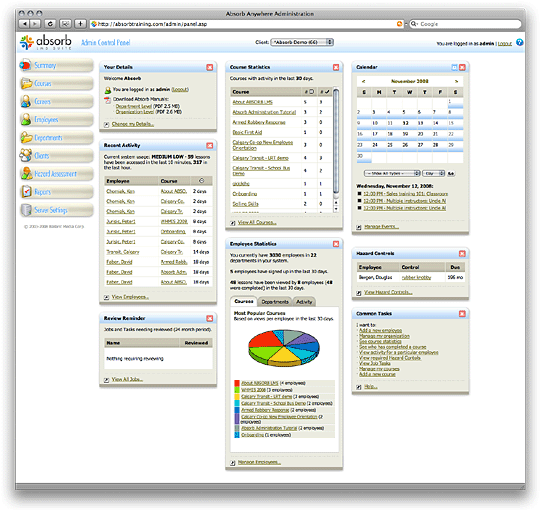Image resolution: width=540 pixels, height=511 pixels.
Task: Click the Google search field
Action: click(x=465, y=24)
